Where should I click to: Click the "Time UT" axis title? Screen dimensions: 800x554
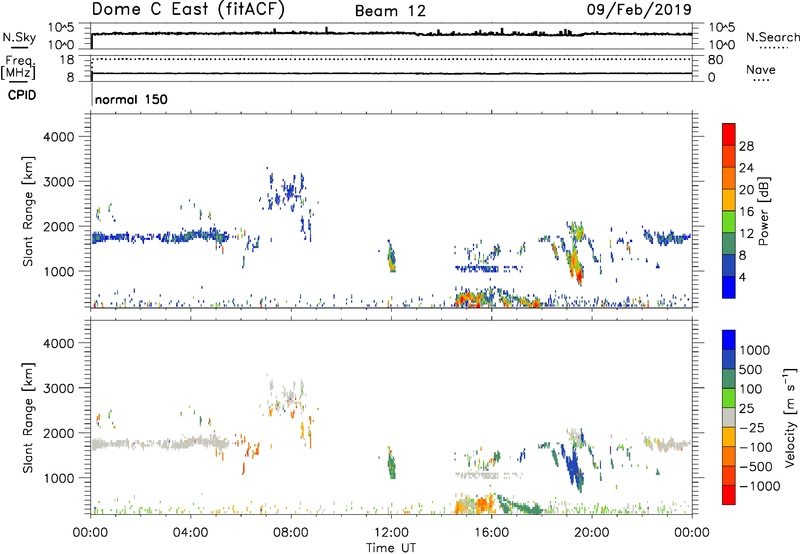point(391,548)
